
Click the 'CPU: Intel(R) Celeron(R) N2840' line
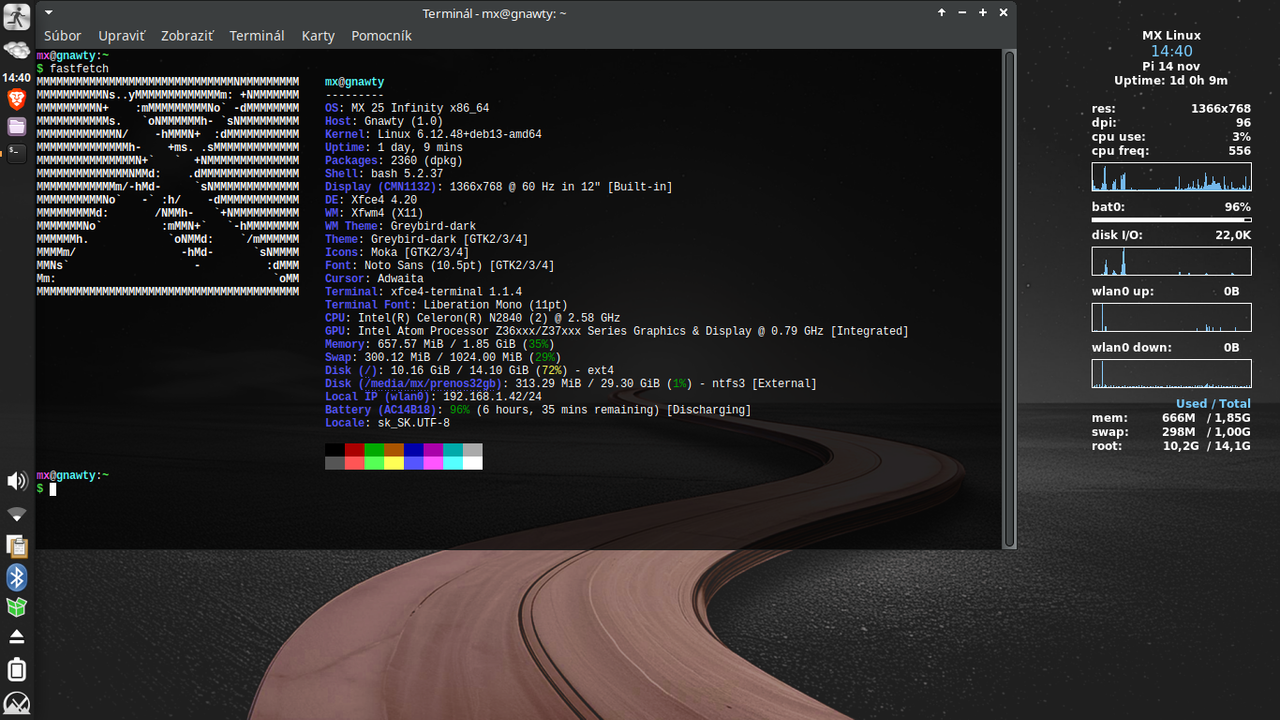[x=472, y=318]
